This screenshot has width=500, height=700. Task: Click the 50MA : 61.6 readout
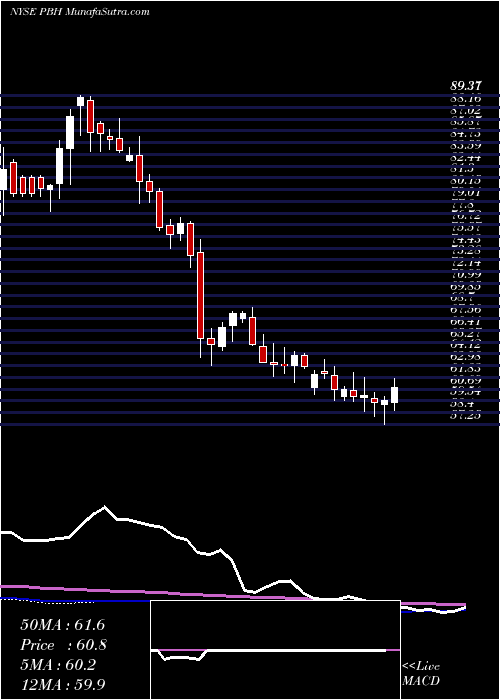(62, 625)
